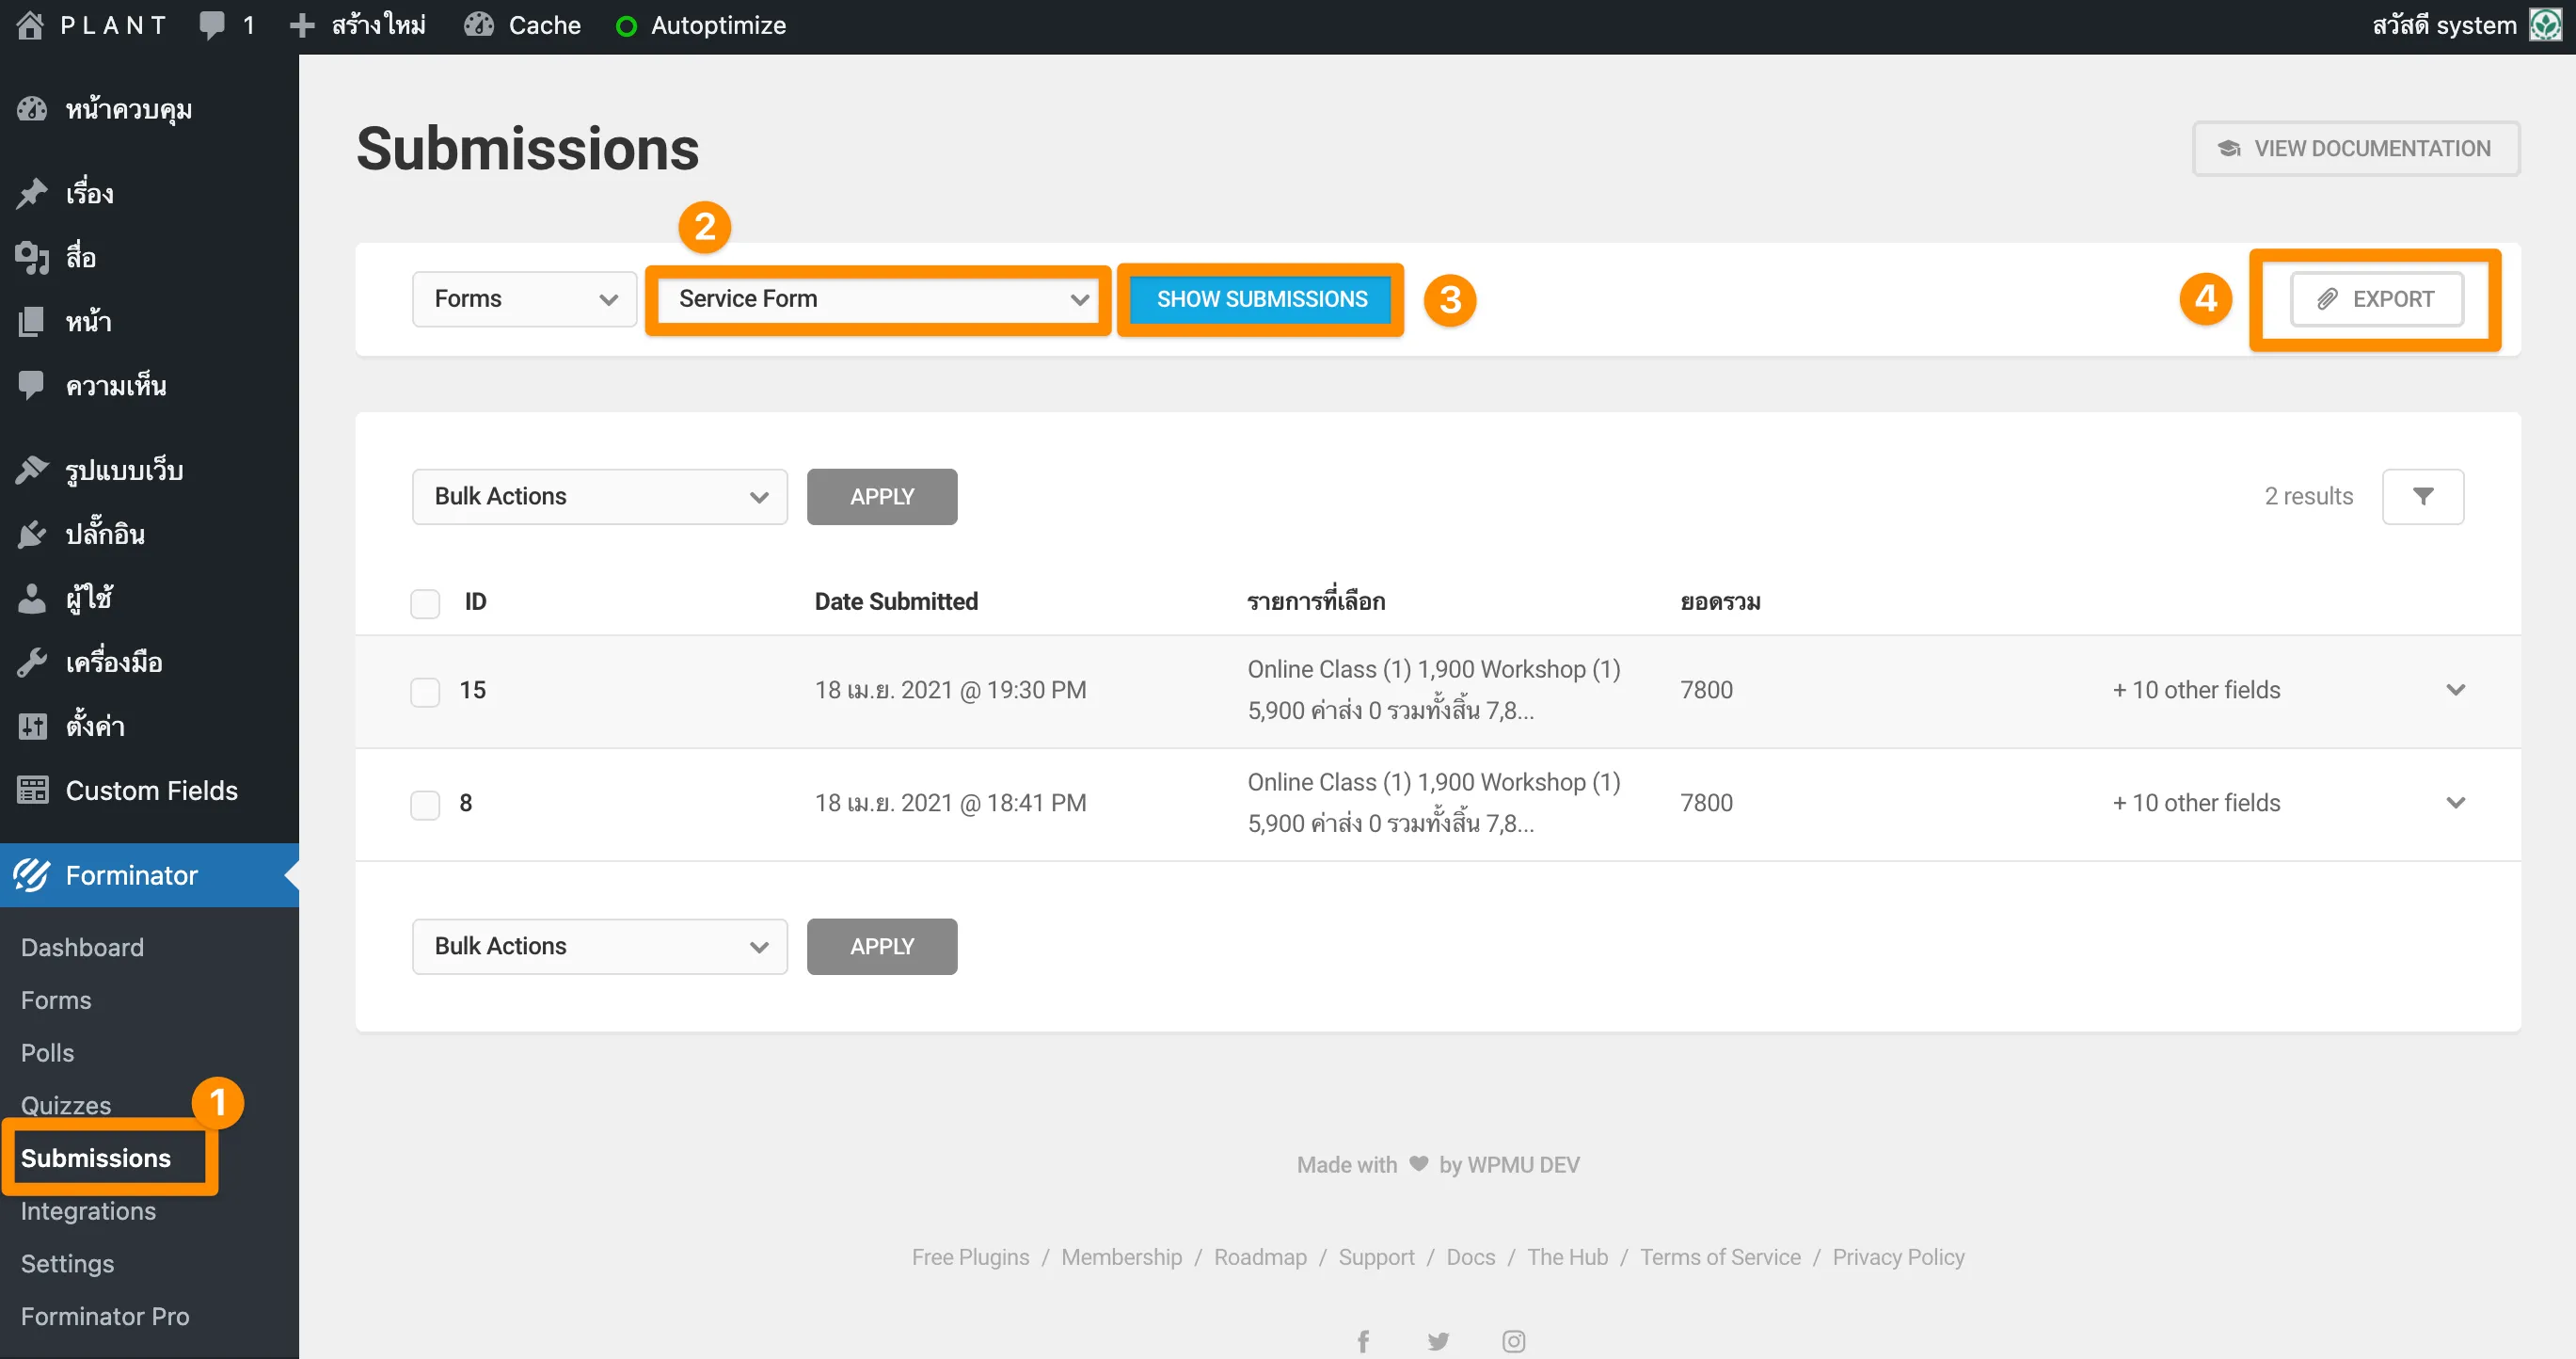Click the system user avatar icon
Screen dimensions: 2576x1359
(x=2546, y=25)
